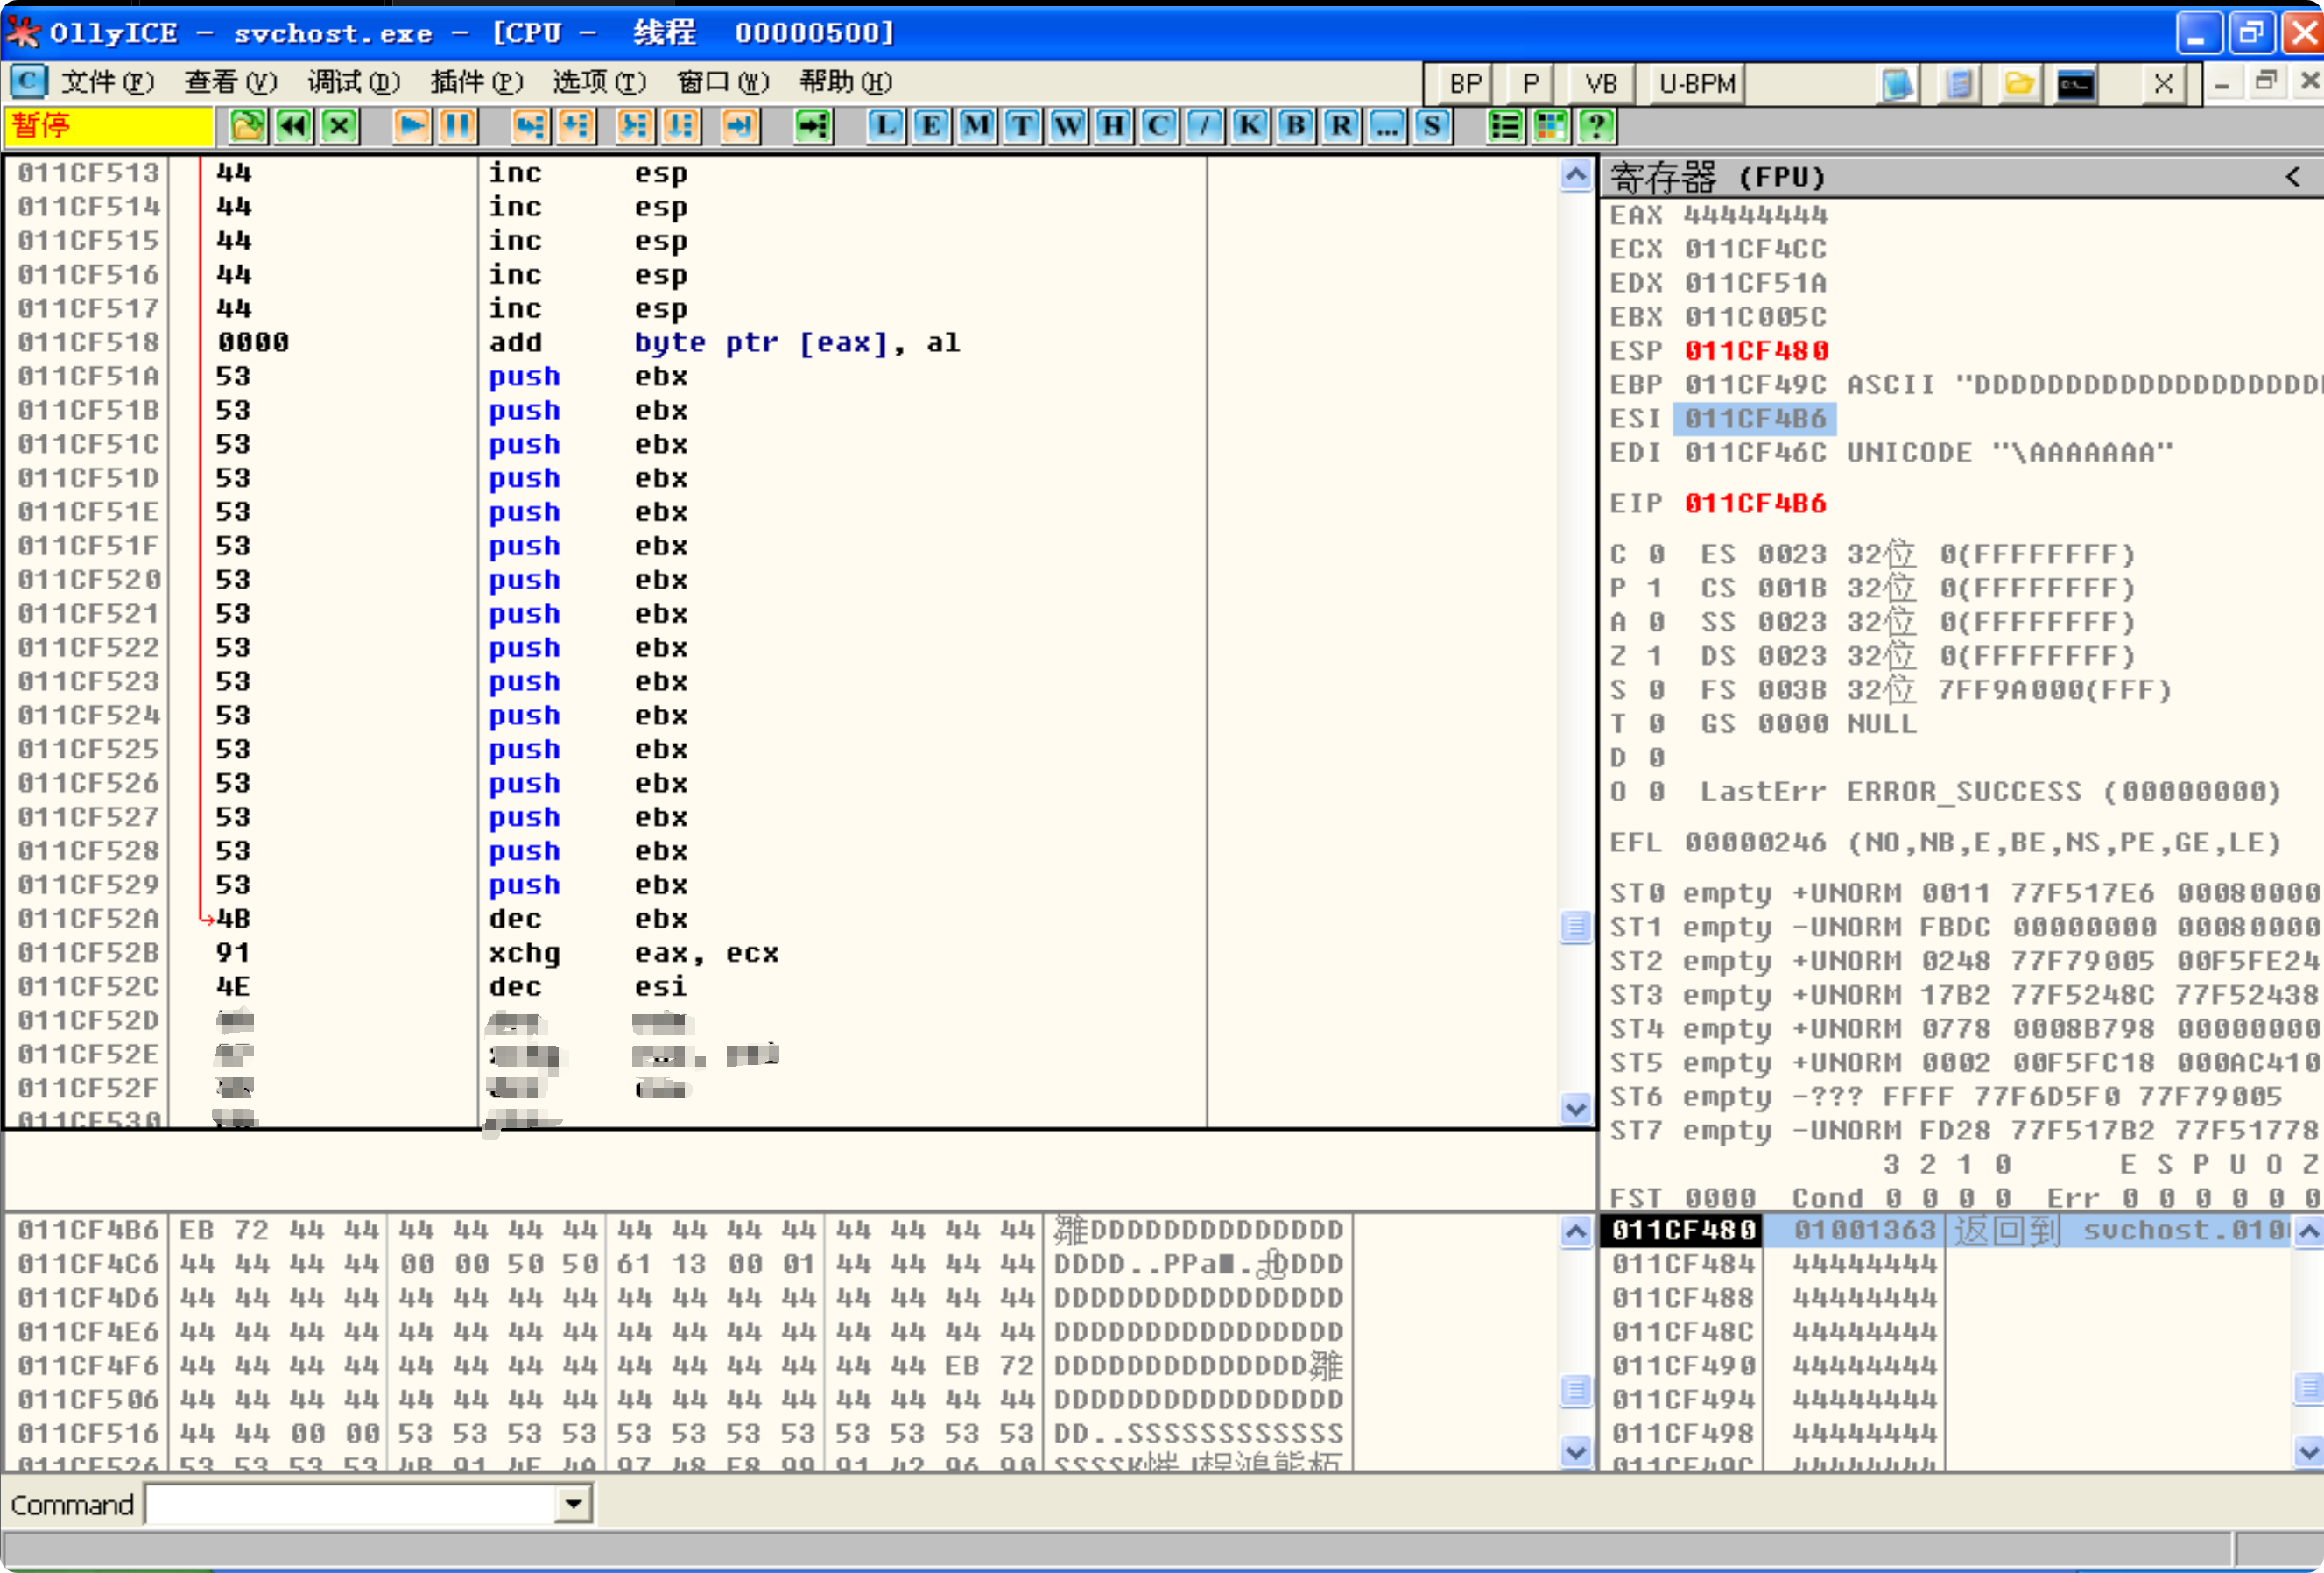Click the Step over toolbar icon
This screenshot has width=2324, height=1573.
tap(577, 126)
